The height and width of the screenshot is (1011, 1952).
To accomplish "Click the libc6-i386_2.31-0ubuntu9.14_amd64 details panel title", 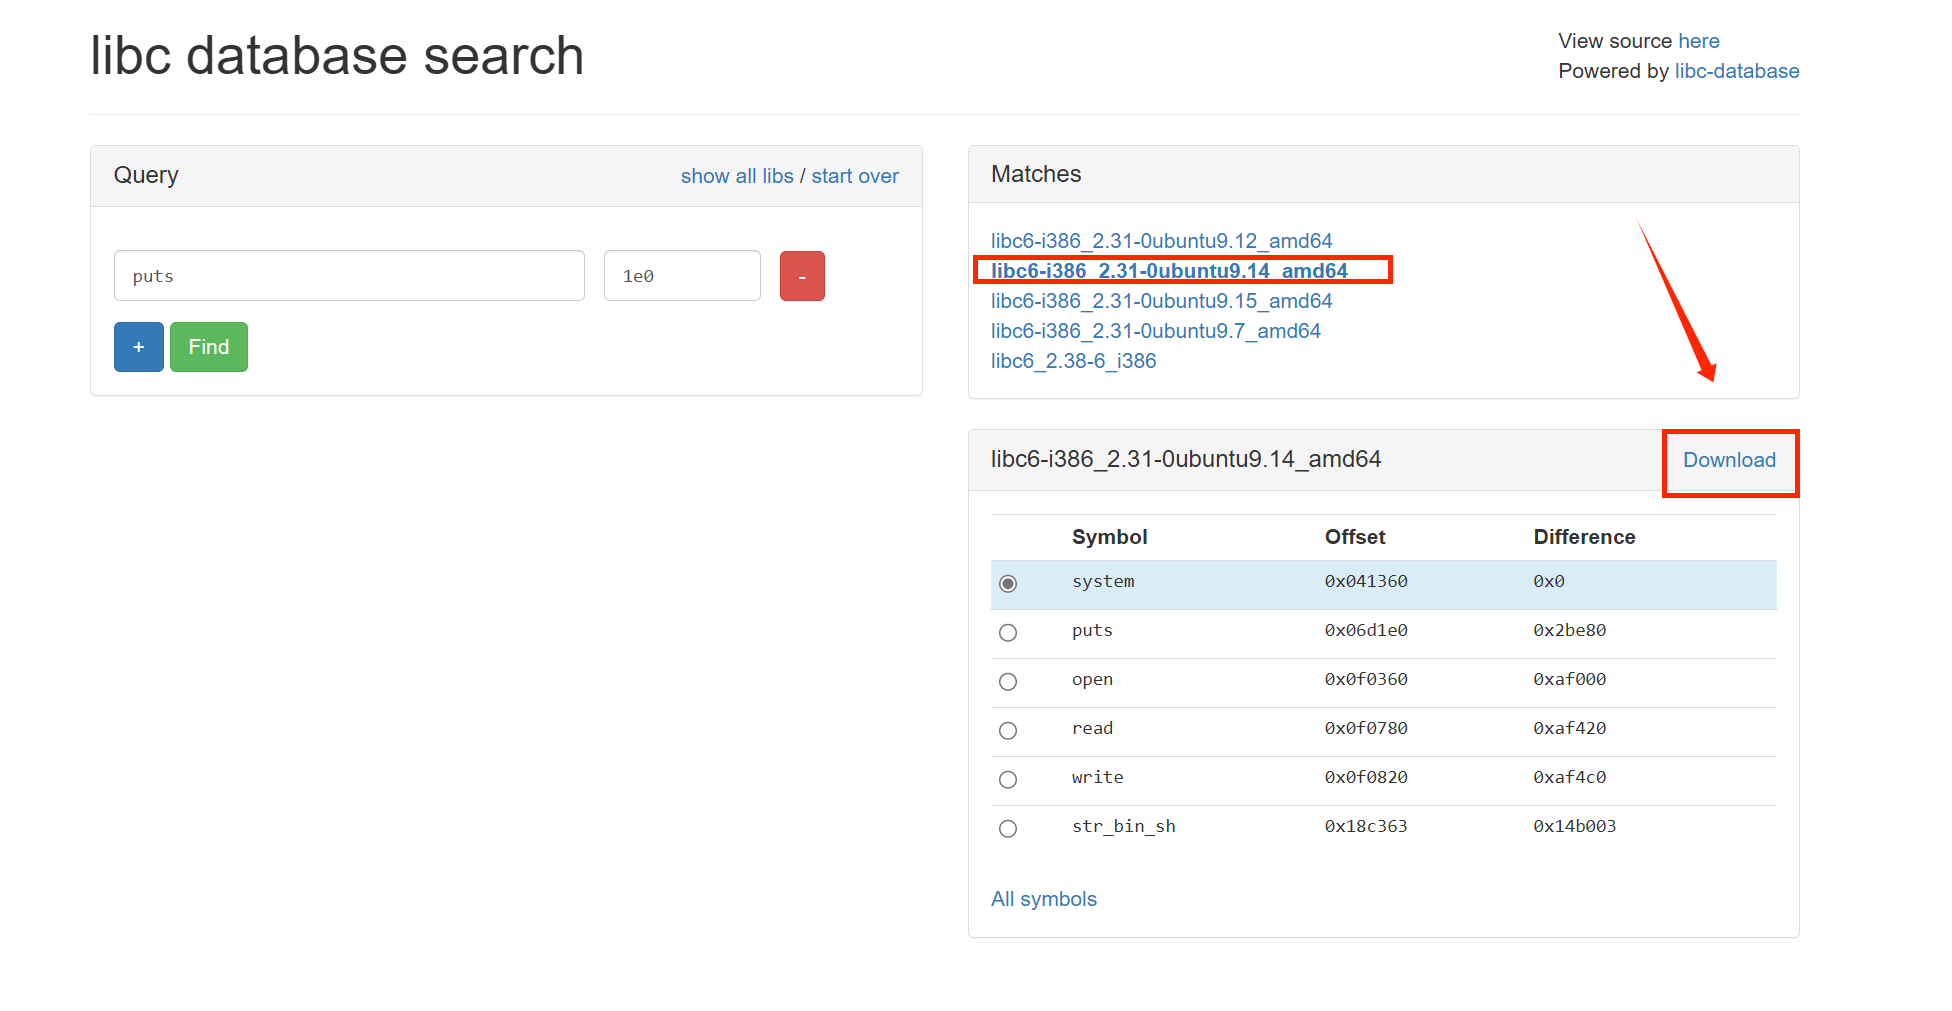I will tap(1186, 459).
